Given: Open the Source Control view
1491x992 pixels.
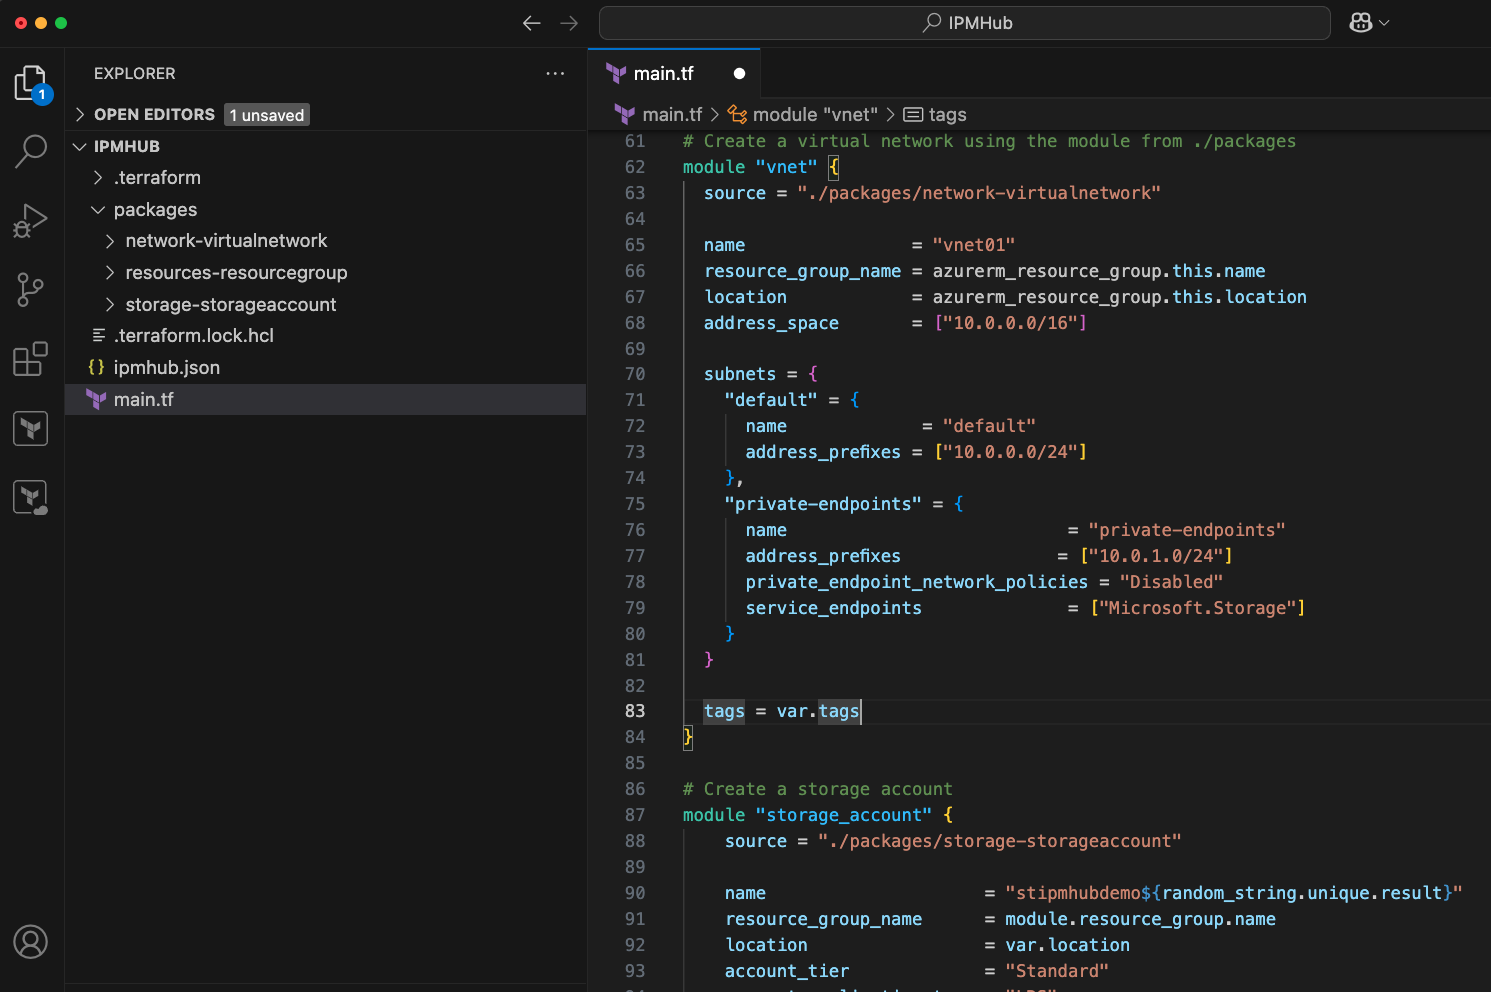Looking at the screenshot, I should click(x=31, y=290).
